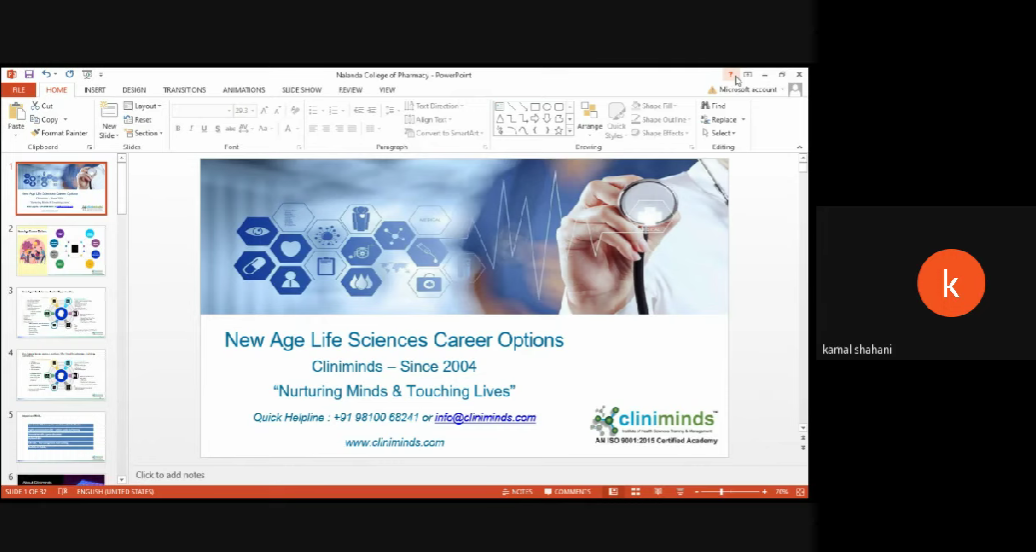Click the Paste clipboard icon
The height and width of the screenshot is (552, 1036).
pos(16,115)
